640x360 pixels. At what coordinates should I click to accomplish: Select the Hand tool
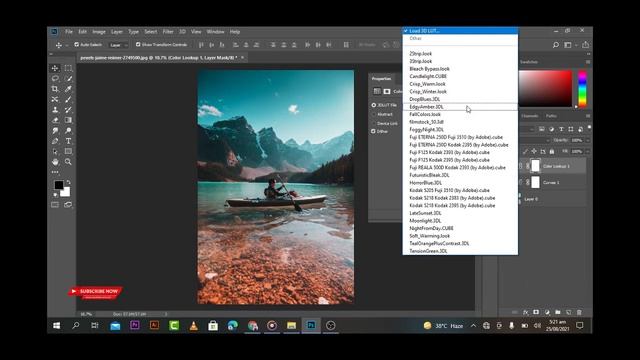coord(55,162)
